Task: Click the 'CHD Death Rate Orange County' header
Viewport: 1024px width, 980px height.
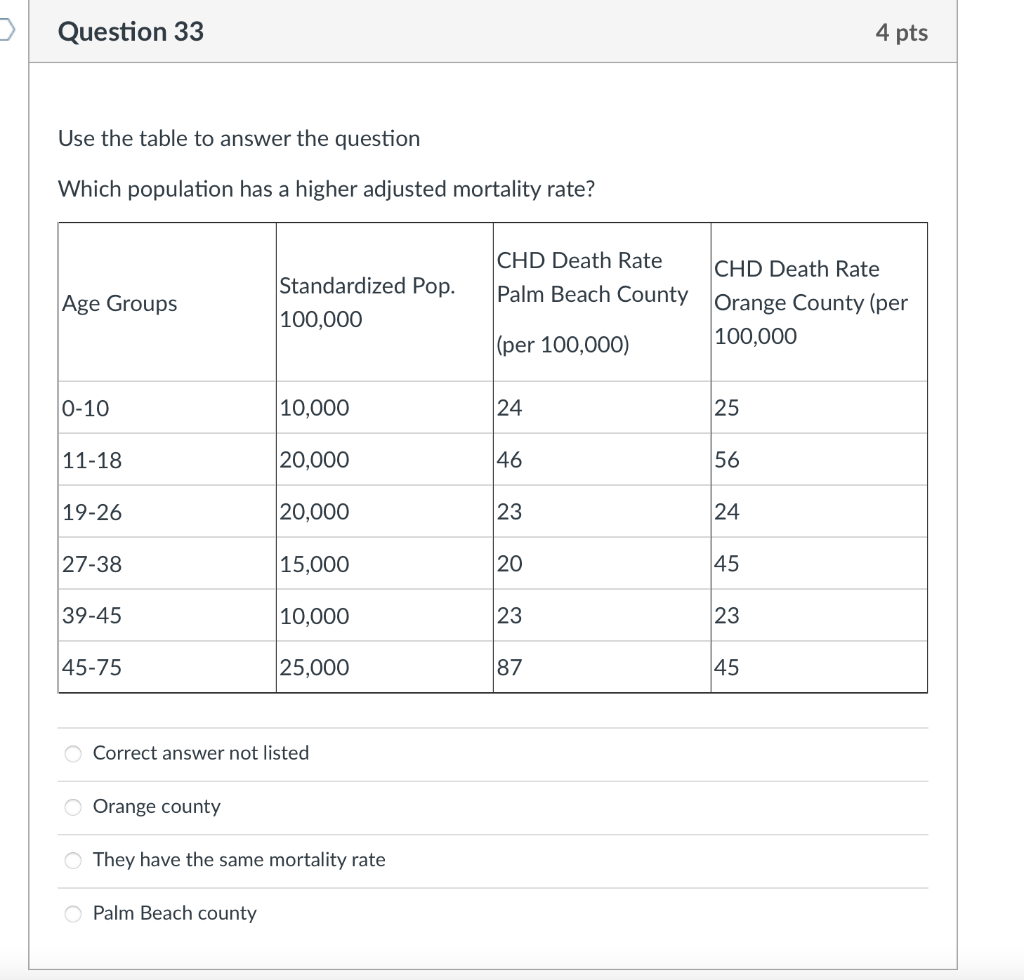Action: click(x=808, y=302)
